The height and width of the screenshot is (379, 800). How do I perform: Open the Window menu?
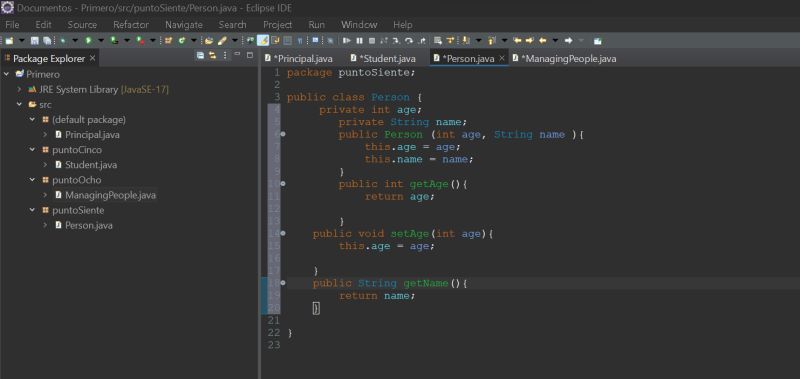pyautogui.click(x=359, y=24)
